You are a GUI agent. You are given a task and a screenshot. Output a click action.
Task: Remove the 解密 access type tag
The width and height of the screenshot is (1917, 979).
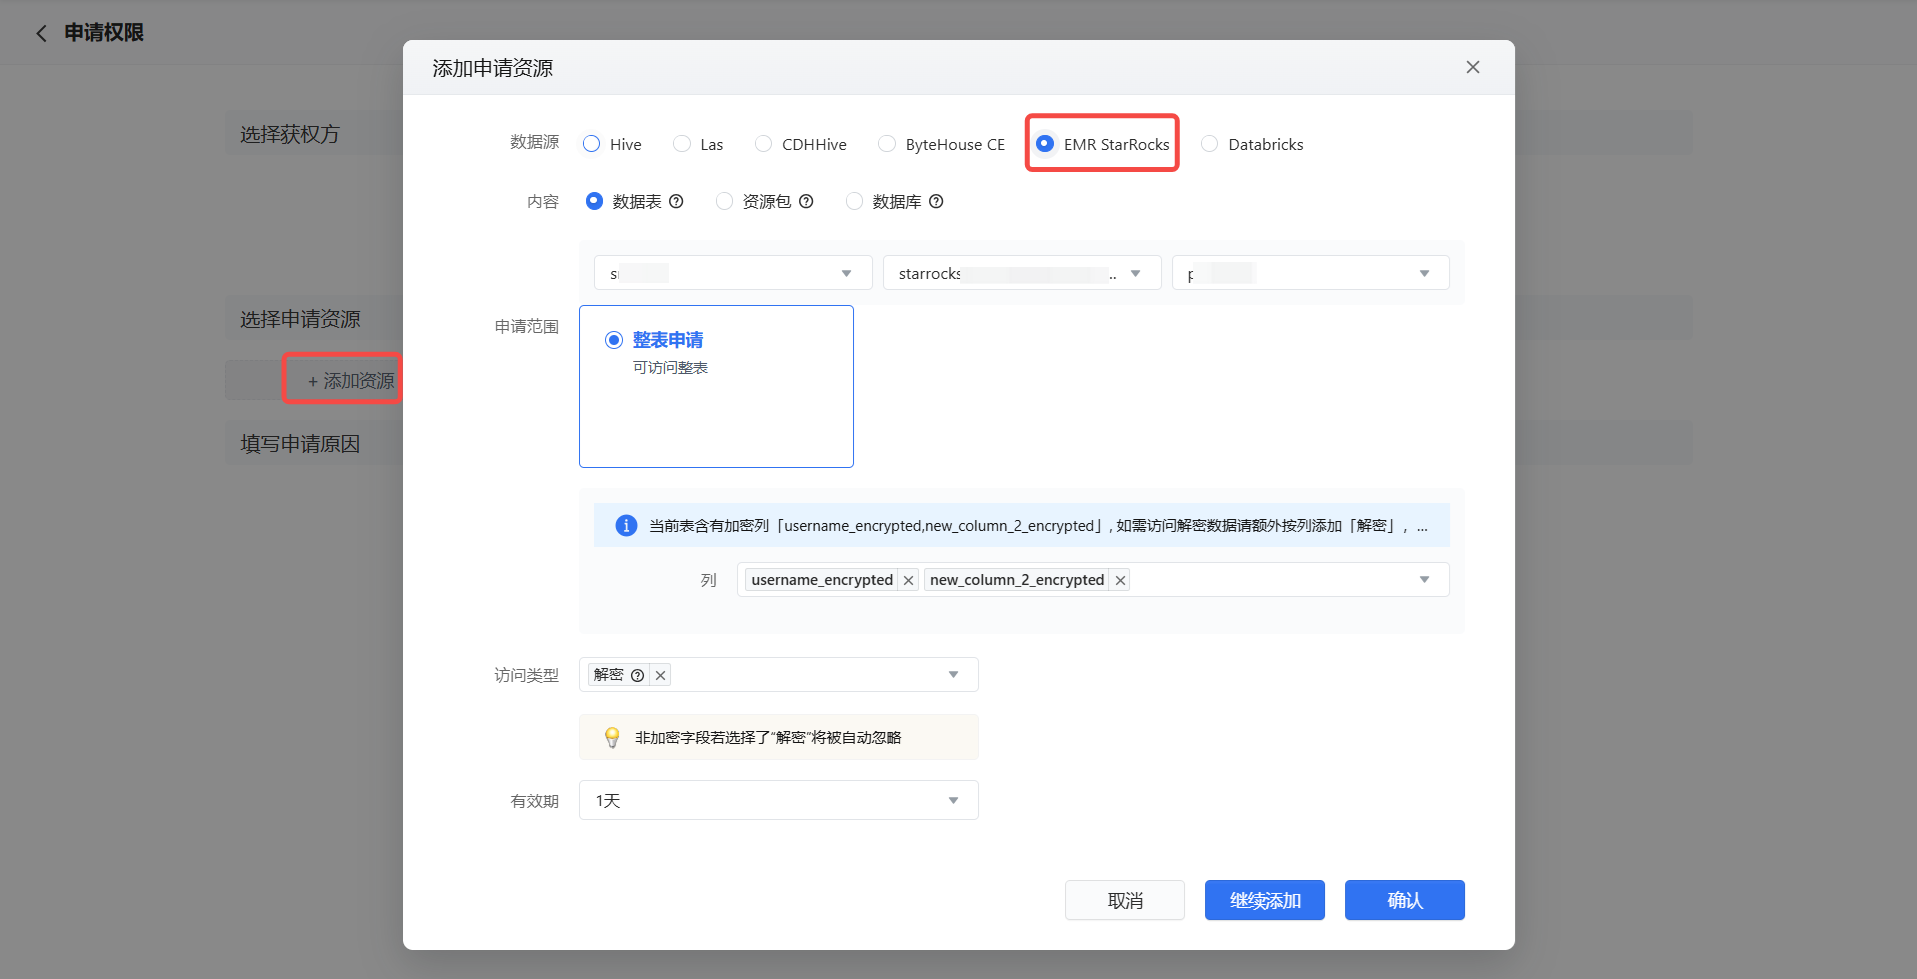(660, 675)
